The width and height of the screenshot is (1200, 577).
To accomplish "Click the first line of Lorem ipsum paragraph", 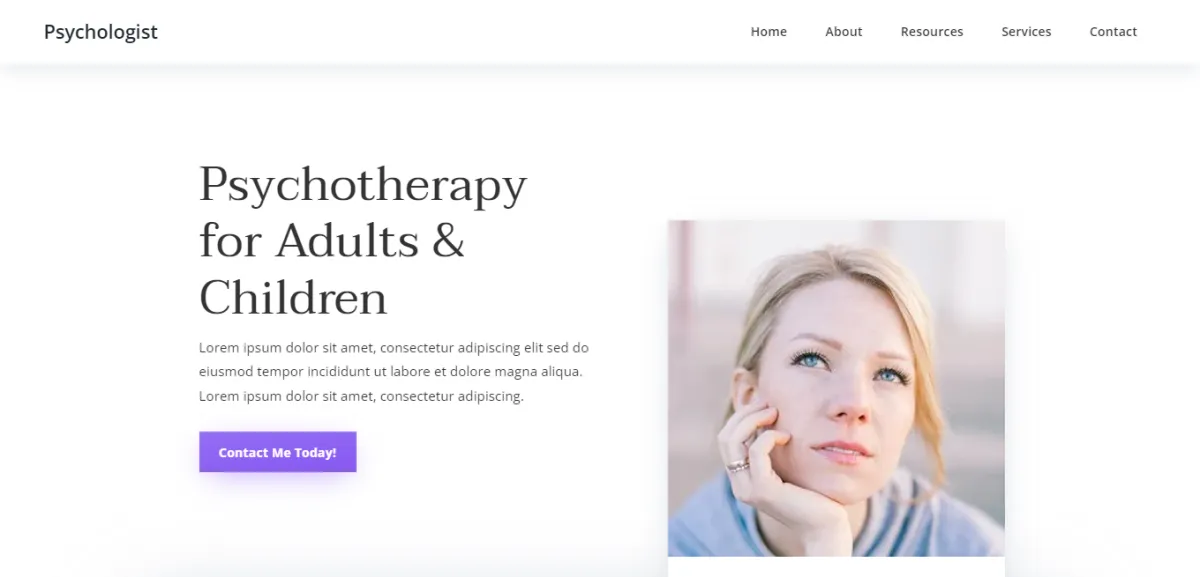I will click(394, 348).
